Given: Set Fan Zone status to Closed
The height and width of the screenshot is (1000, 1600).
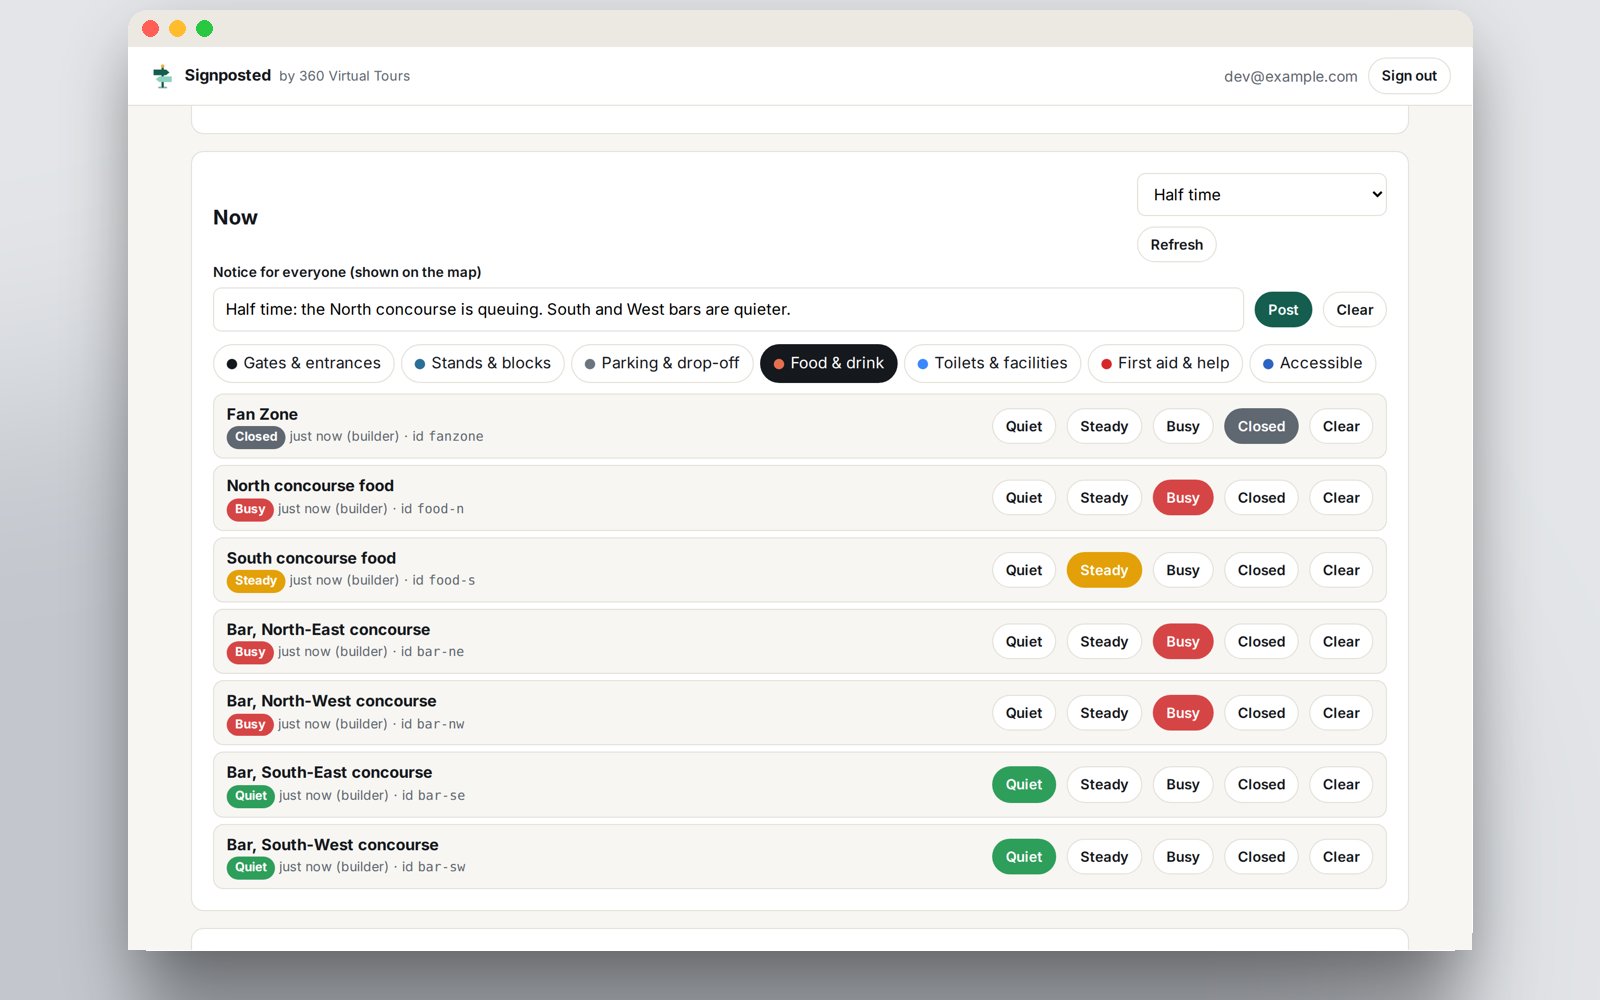Looking at the screenshot, I should click(x=1261, y=426).
